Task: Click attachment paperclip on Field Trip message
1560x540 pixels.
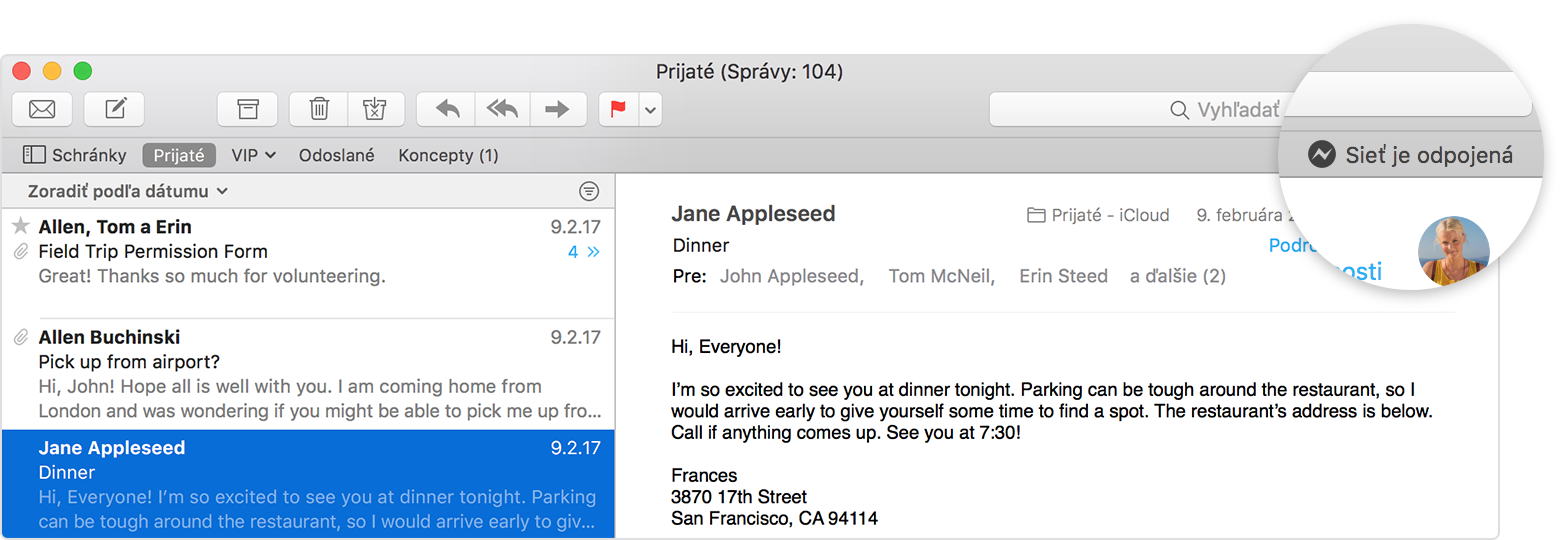Action: 20,252
